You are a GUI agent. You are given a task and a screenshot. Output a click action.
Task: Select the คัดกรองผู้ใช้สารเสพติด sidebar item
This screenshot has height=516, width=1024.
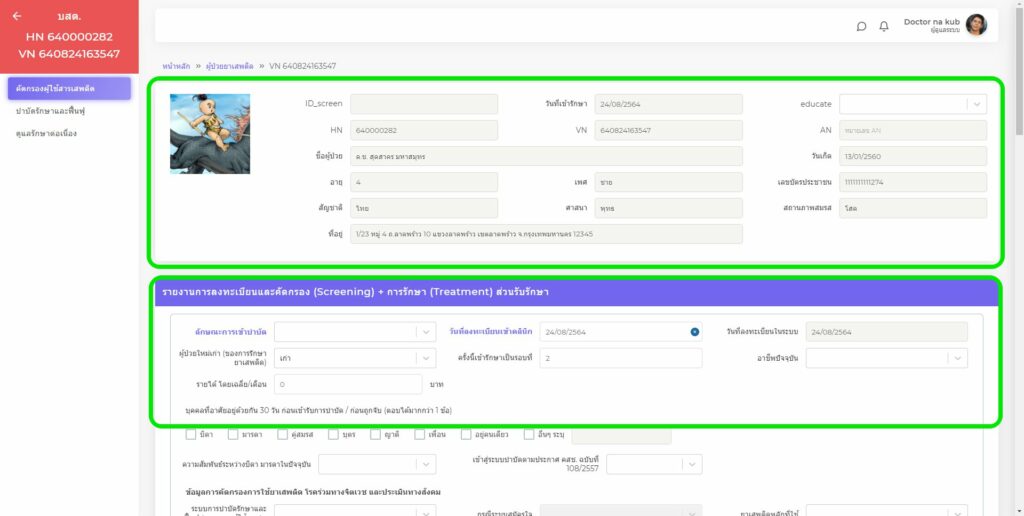point(69,89)
